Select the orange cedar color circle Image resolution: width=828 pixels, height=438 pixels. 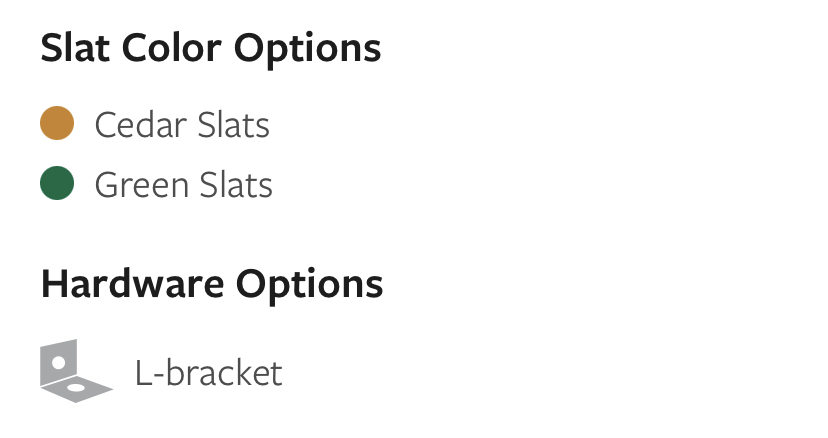[57, 123]
